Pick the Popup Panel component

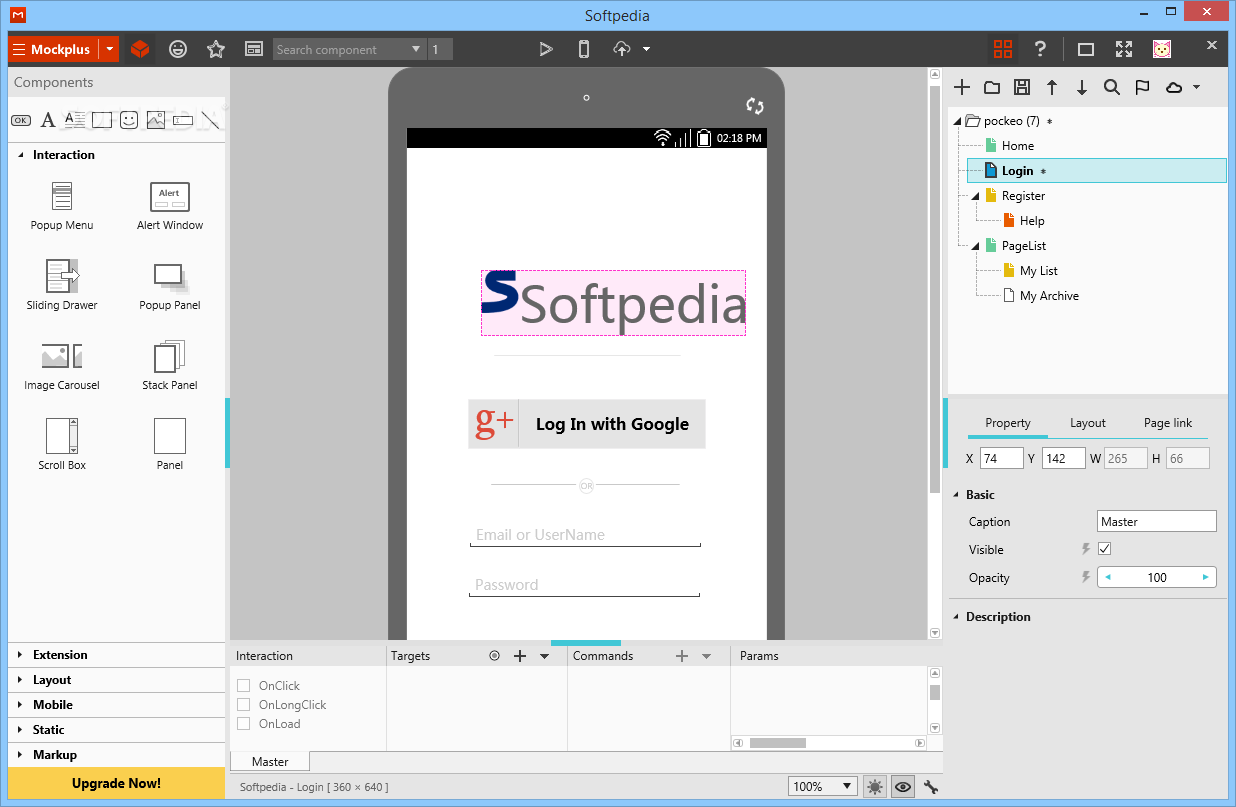(x=170, y=285)
